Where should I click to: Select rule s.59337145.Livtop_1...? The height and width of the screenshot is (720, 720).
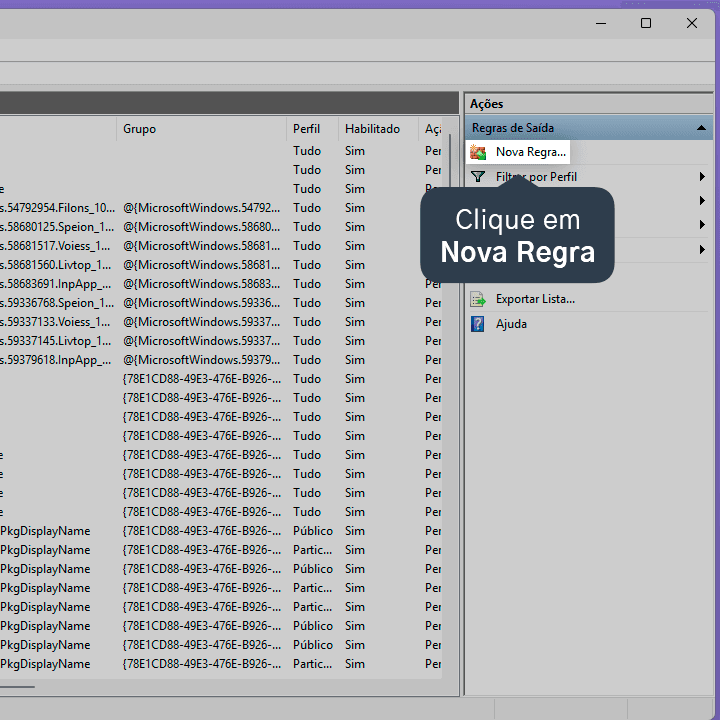point(56,341)
